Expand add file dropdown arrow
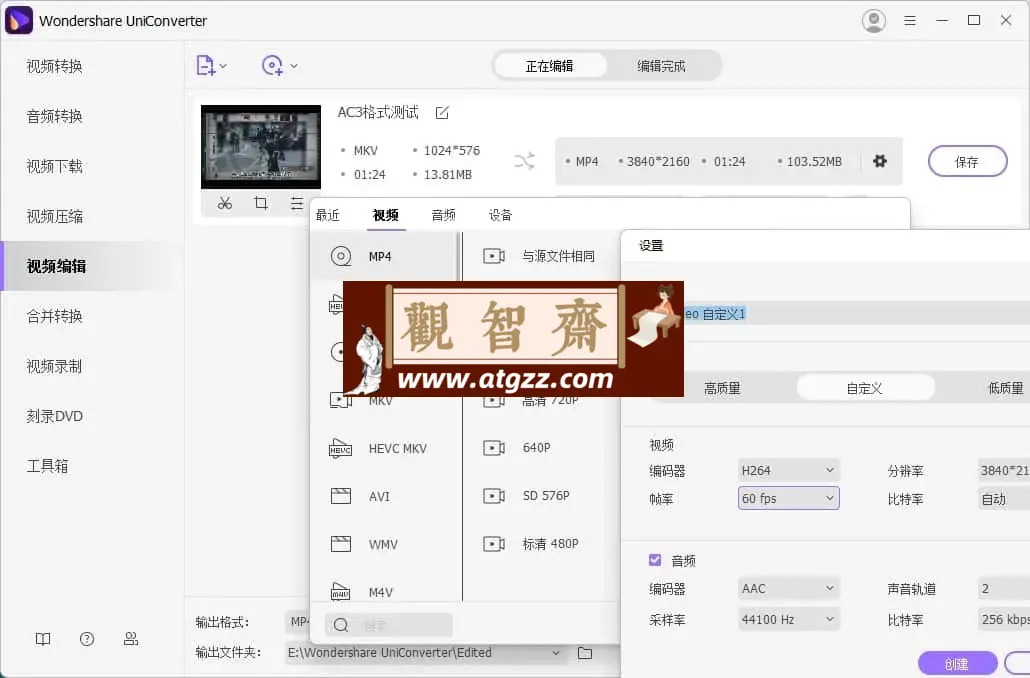Screen dimensions: 1030x678 pos(223,66)
